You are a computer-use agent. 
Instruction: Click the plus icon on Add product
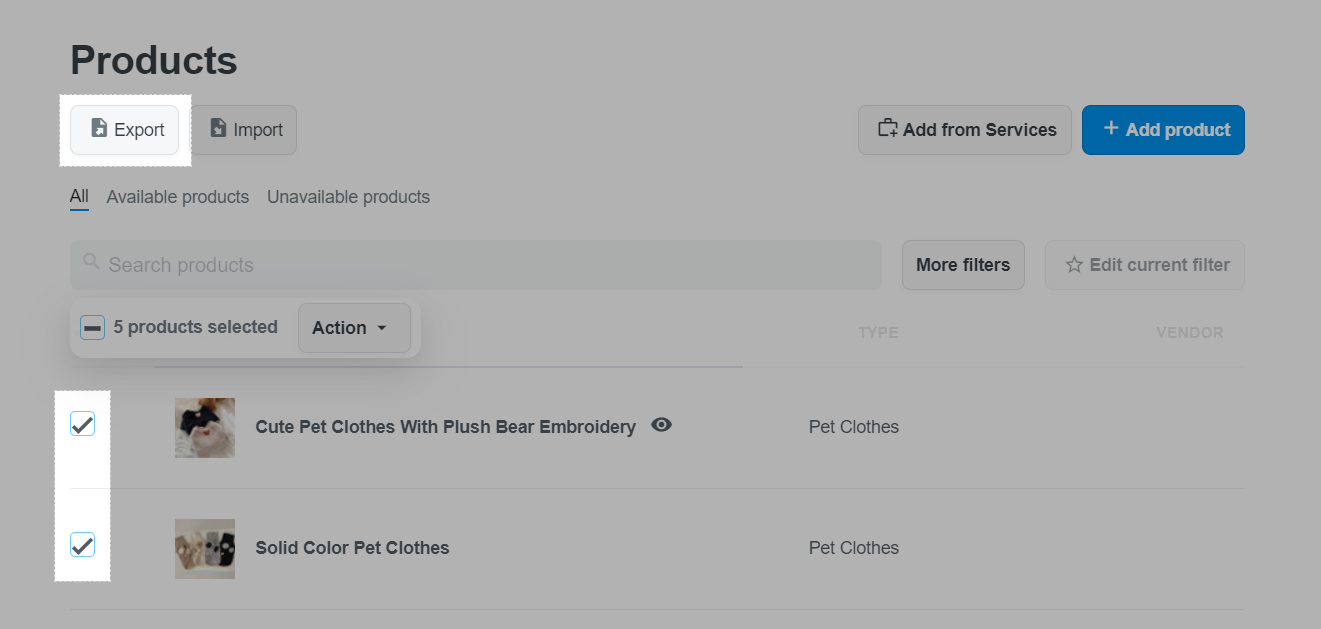1110,128
